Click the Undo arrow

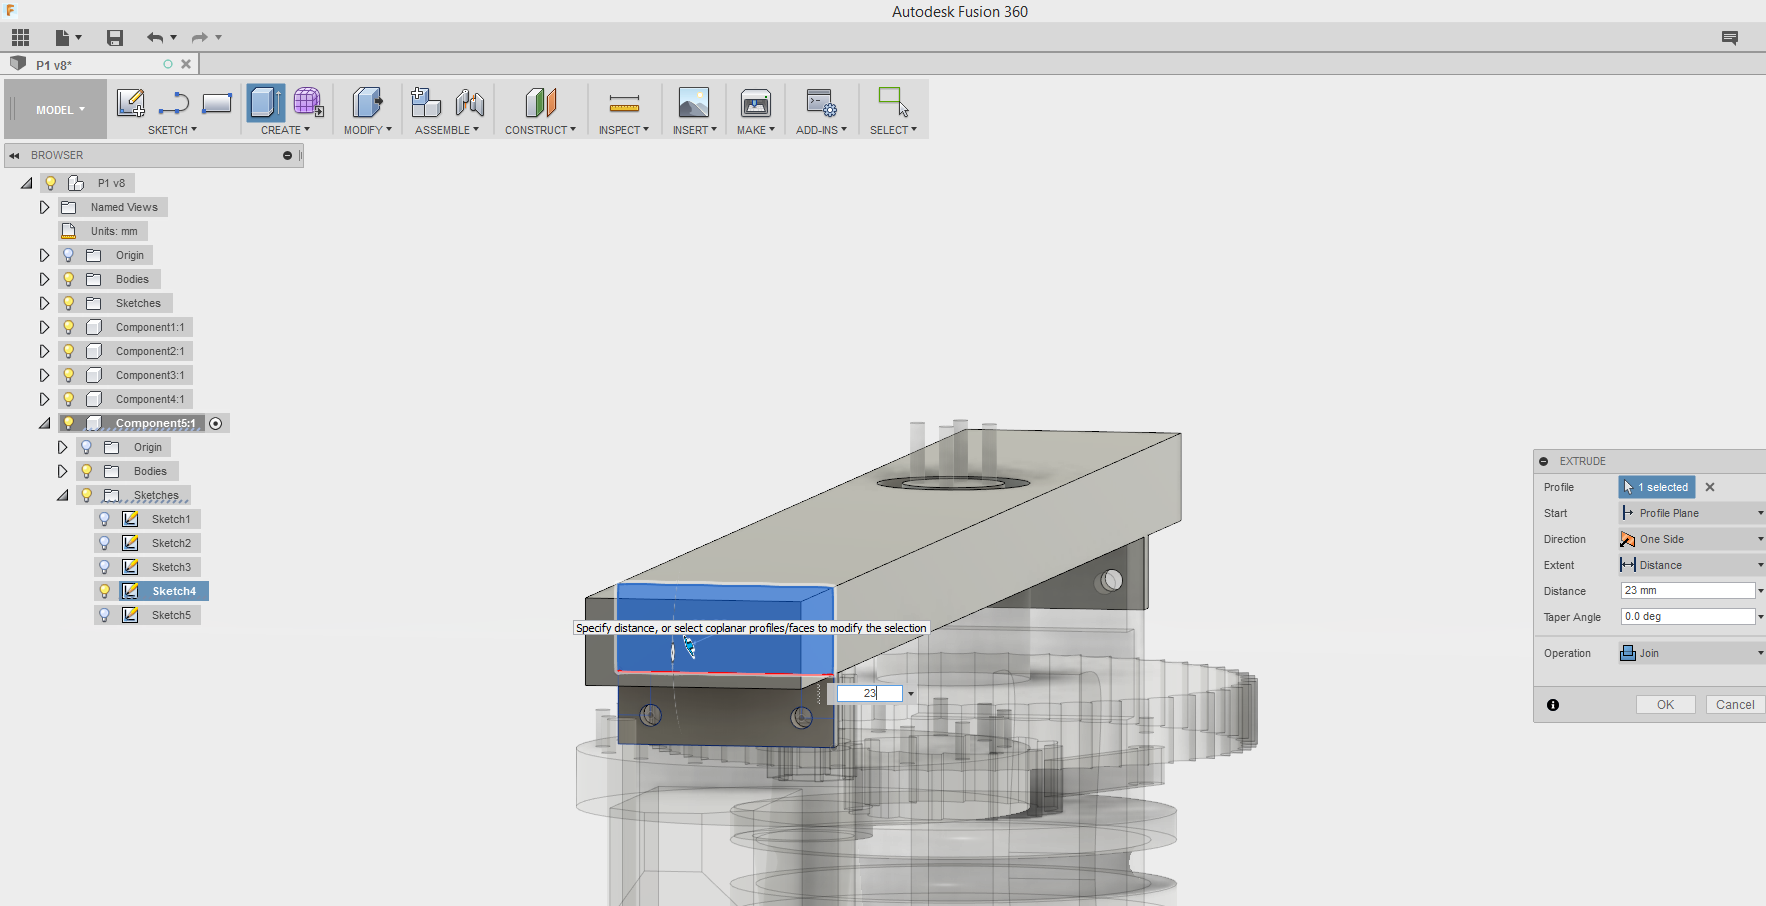pos(155,38)
